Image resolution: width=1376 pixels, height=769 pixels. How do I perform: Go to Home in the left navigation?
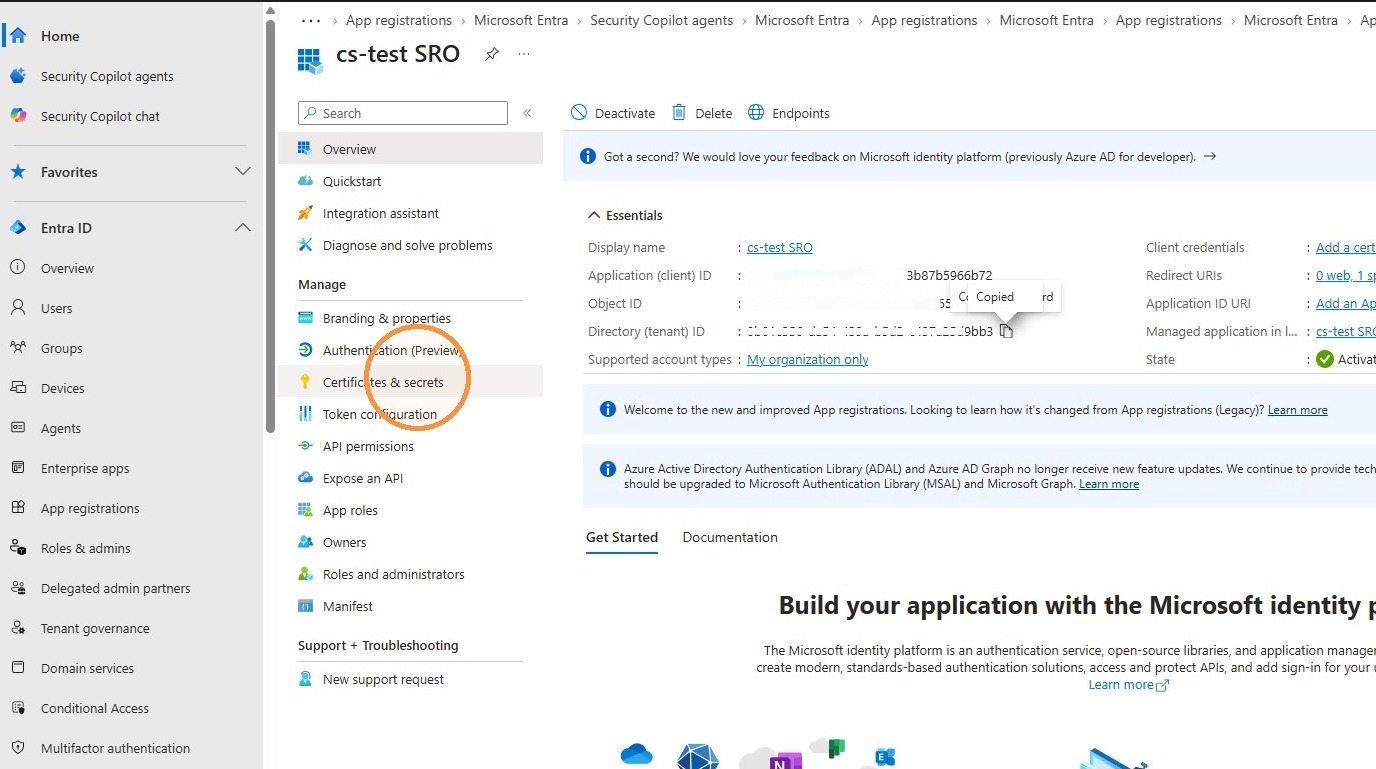(60, 36)
